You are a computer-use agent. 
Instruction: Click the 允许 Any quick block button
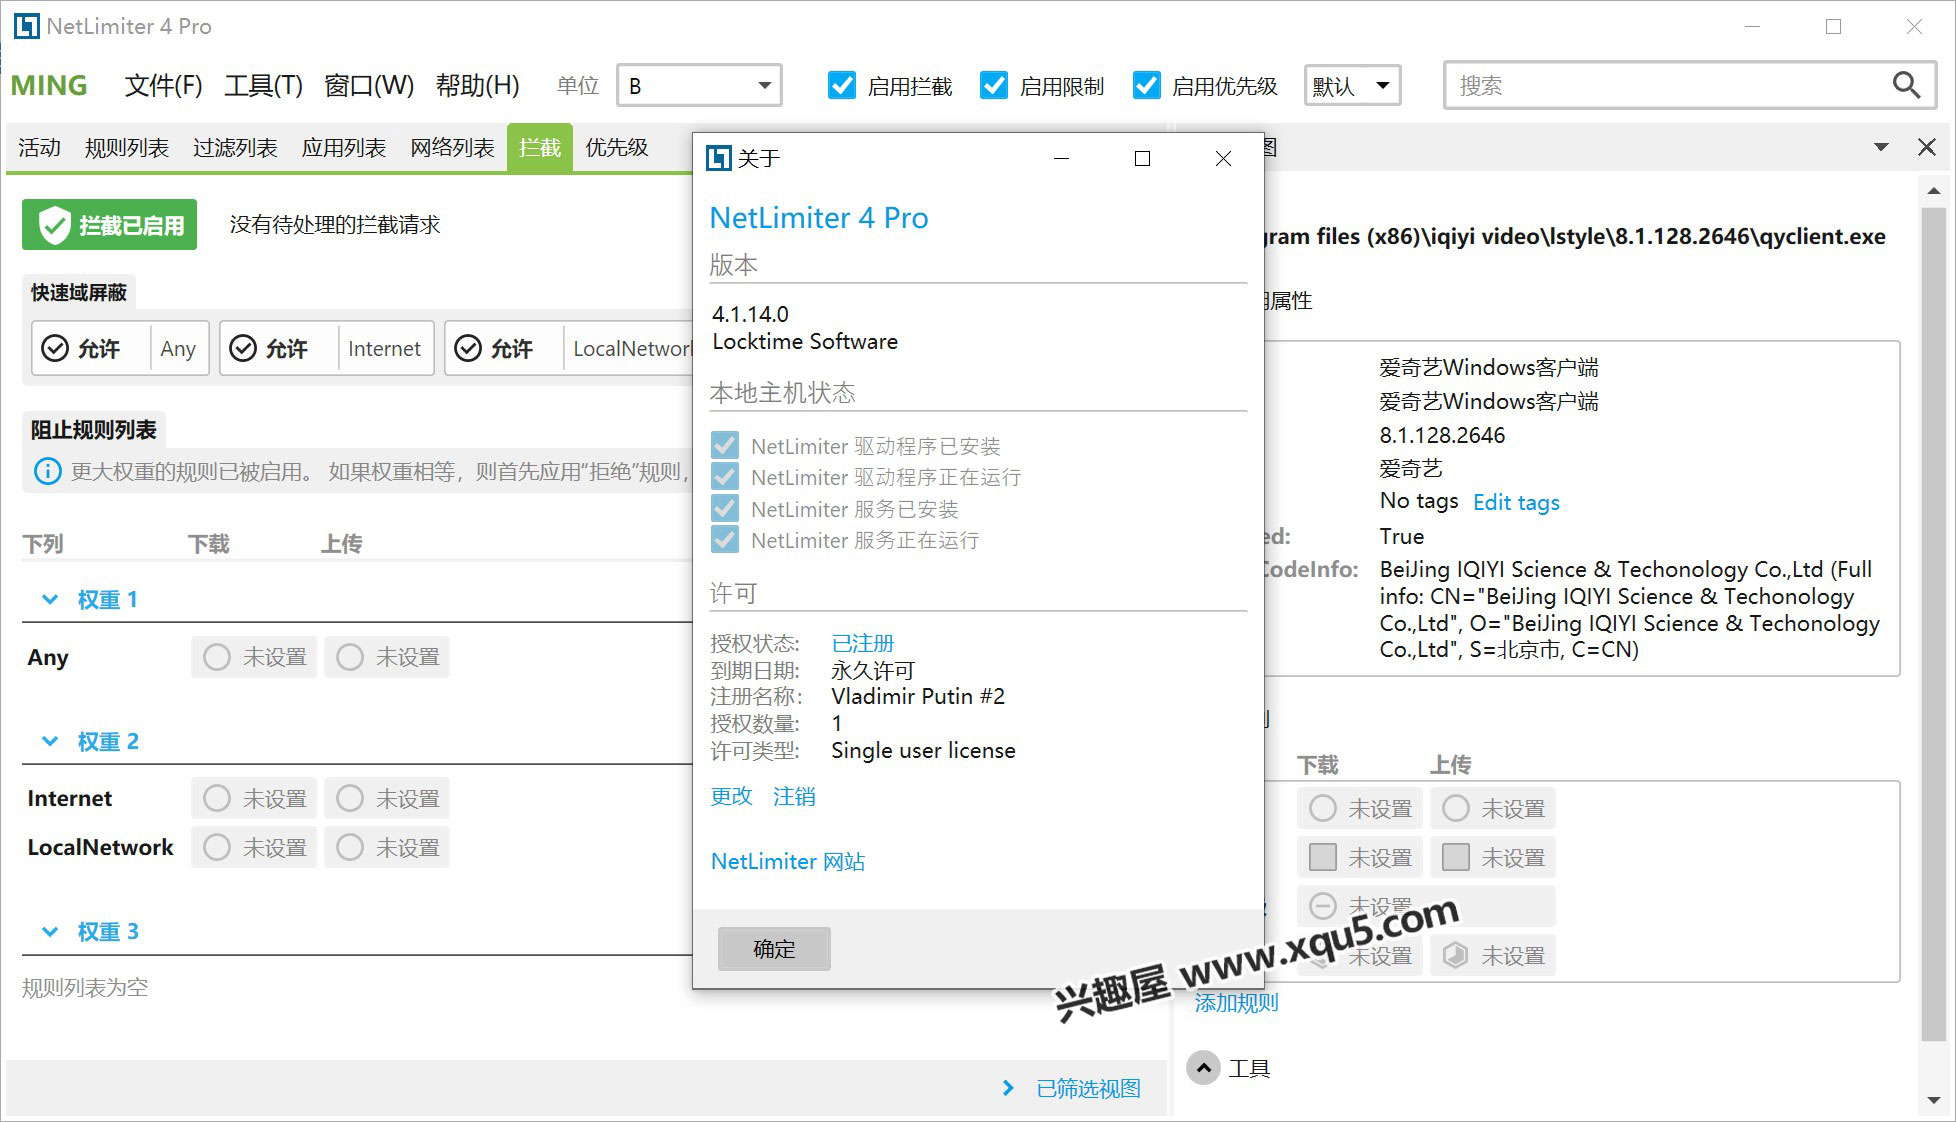click(x=120, y=348)
